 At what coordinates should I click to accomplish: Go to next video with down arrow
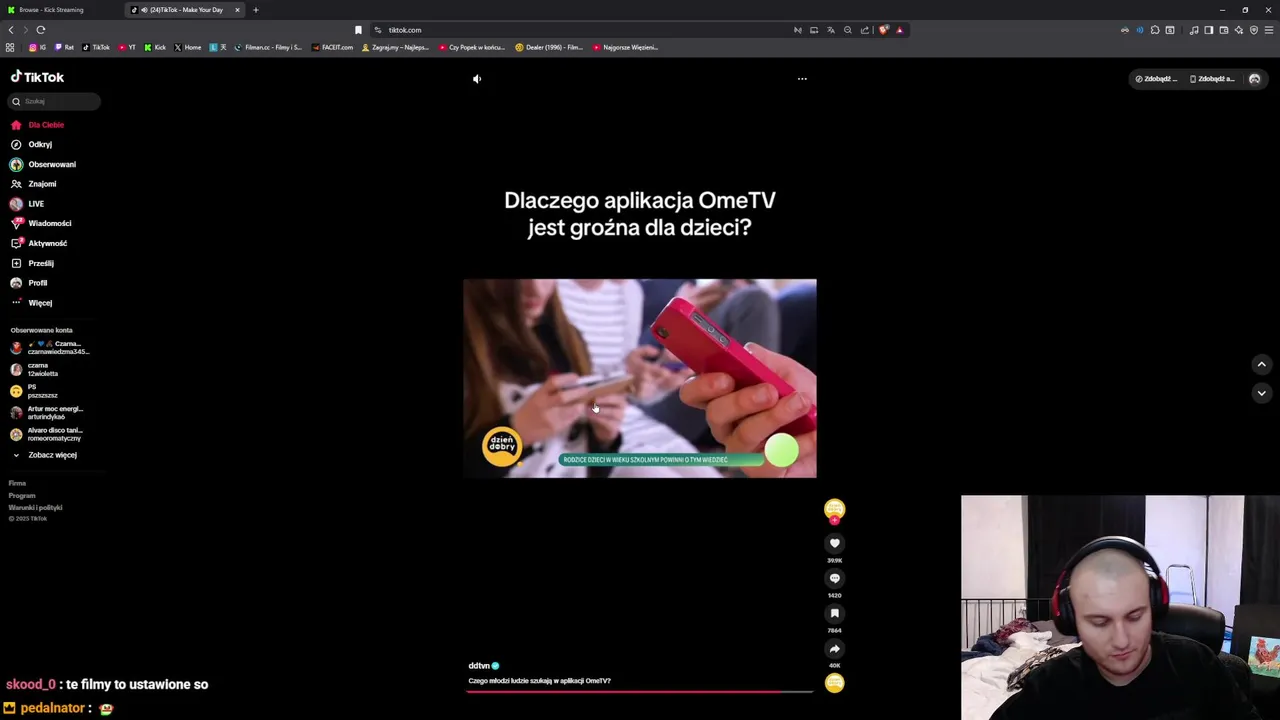pyautogui.click(x=1261, y=393)
